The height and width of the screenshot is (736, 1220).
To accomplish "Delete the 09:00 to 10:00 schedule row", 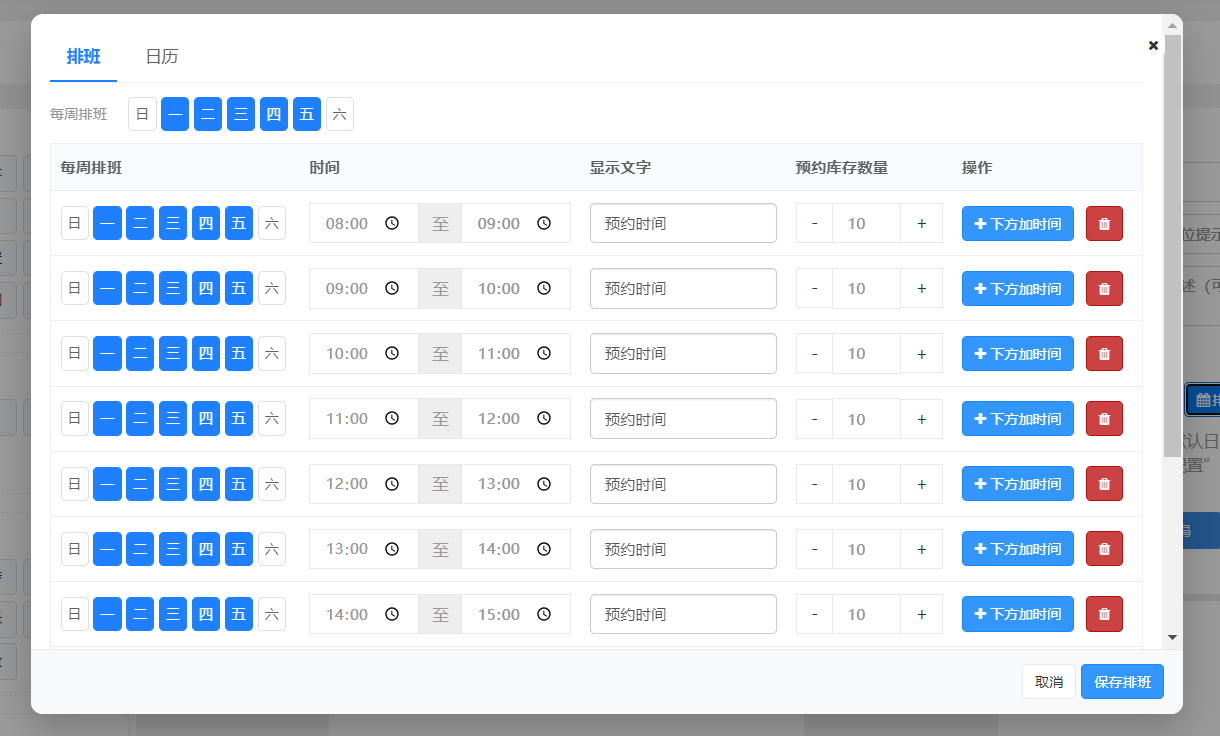I will [x=1104, y=288].
